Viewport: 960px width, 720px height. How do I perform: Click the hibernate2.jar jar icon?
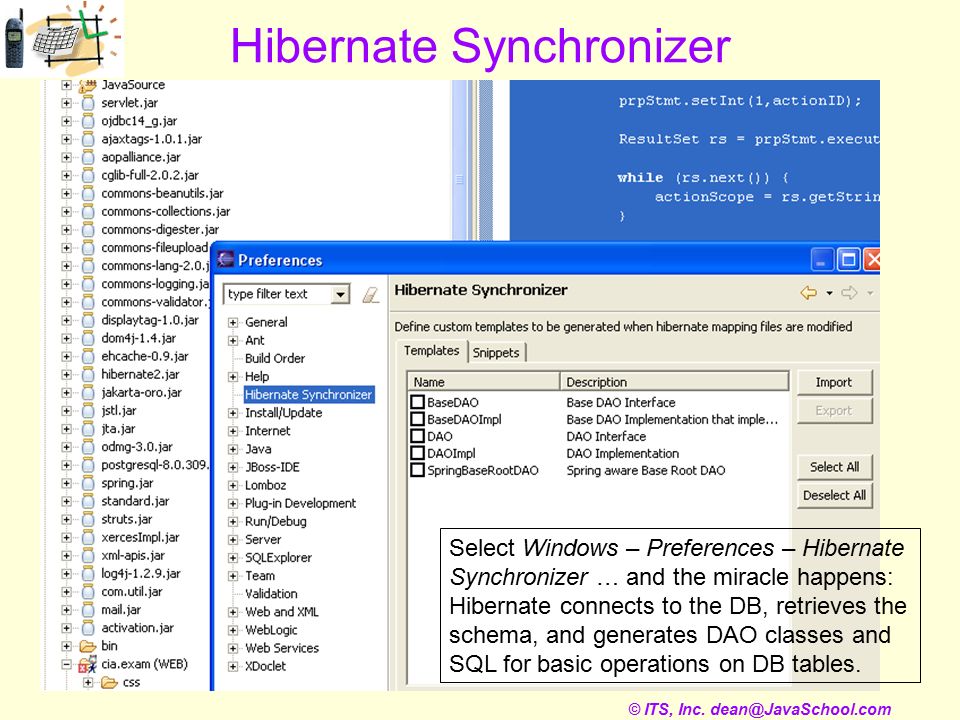click(88, 375)
